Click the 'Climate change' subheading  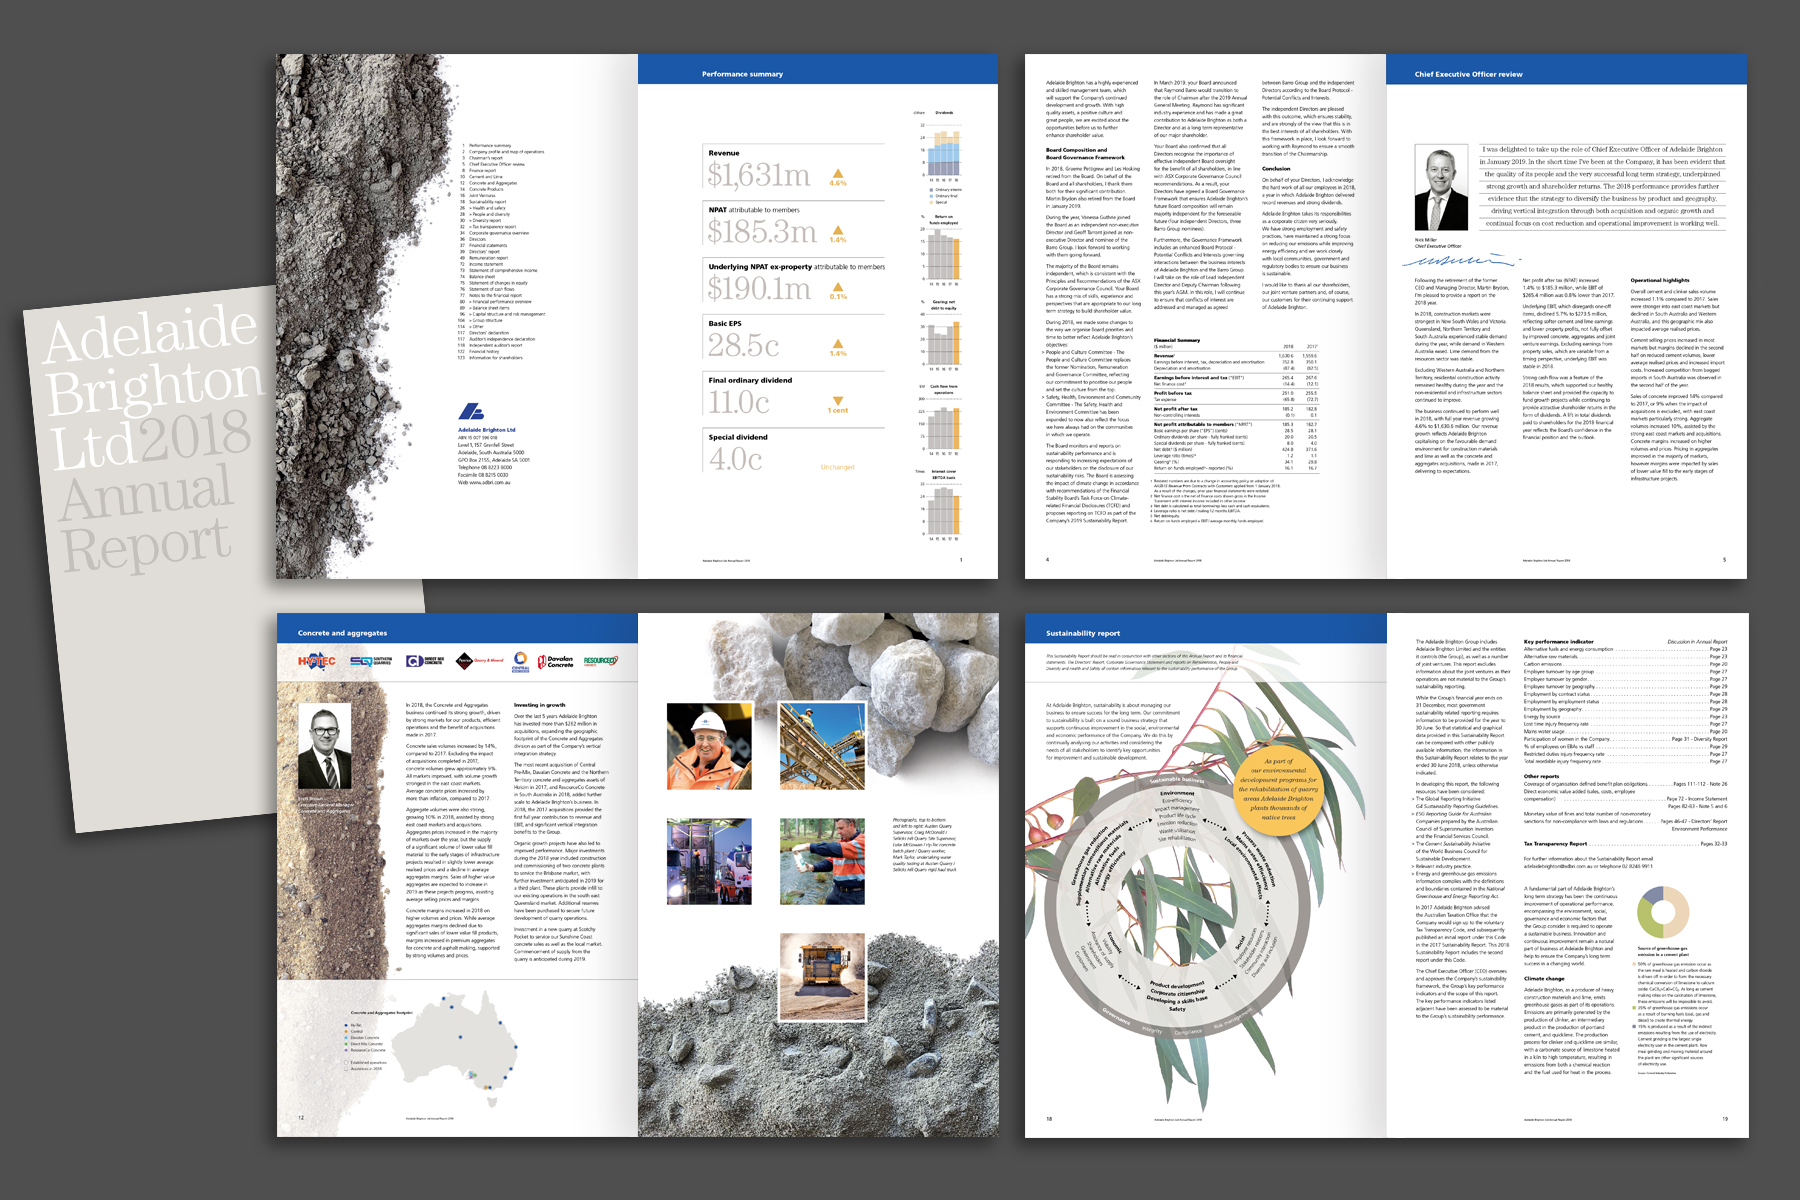point(1544,979)
